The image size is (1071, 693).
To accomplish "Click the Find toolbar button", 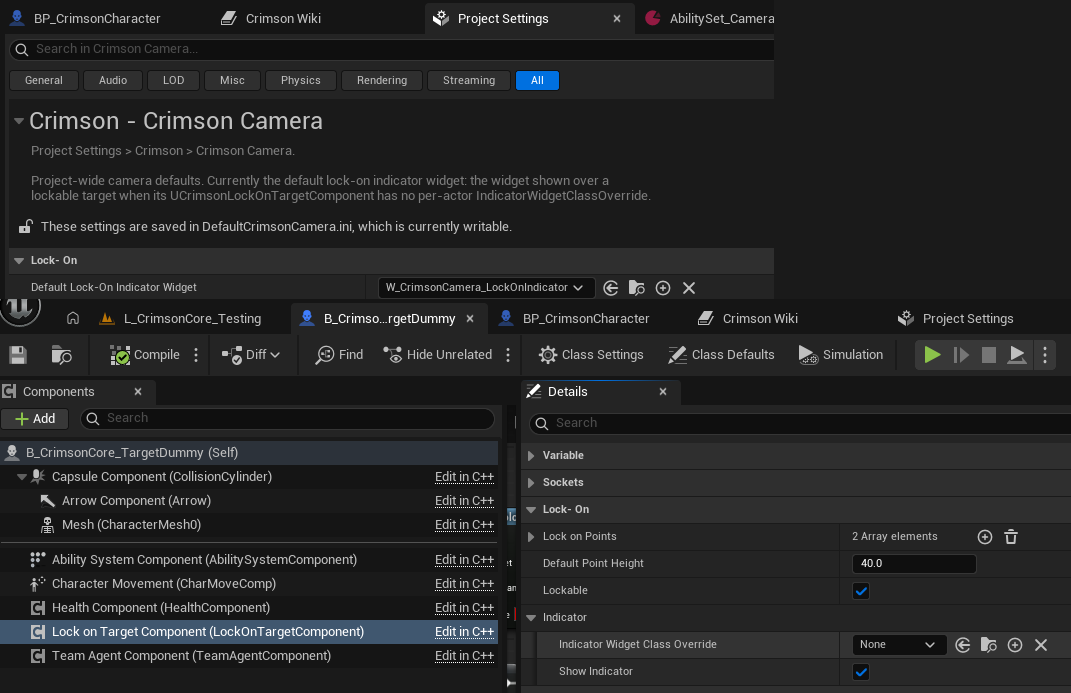I will pos(339,355).
